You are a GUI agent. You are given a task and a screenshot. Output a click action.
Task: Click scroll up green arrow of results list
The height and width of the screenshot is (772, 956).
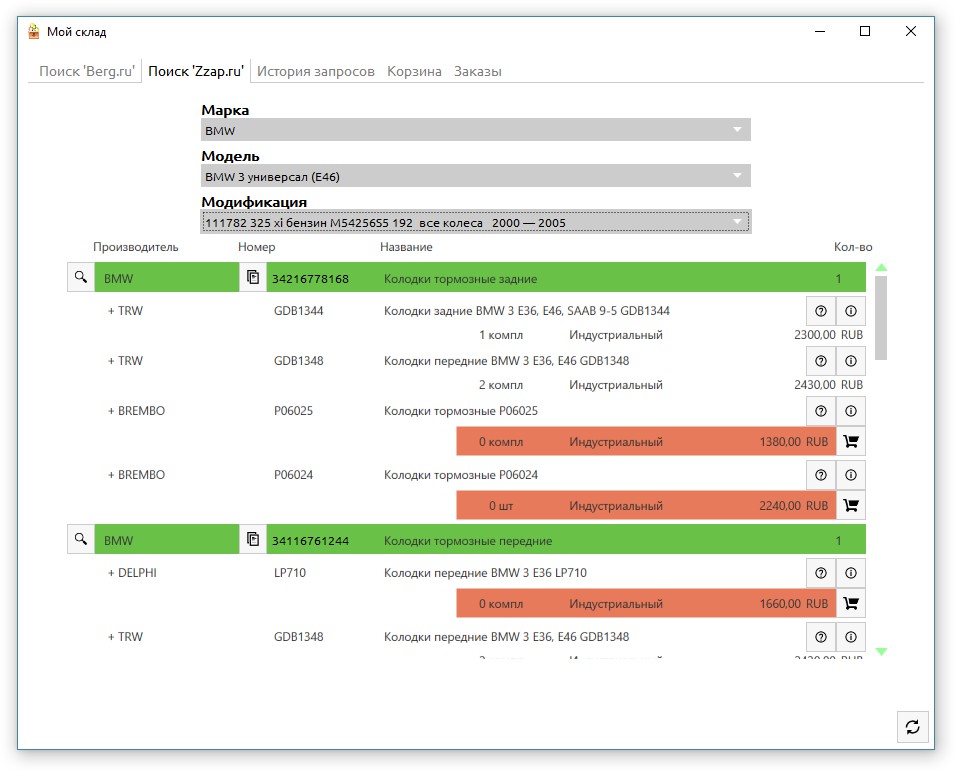(x=881, y=267)
